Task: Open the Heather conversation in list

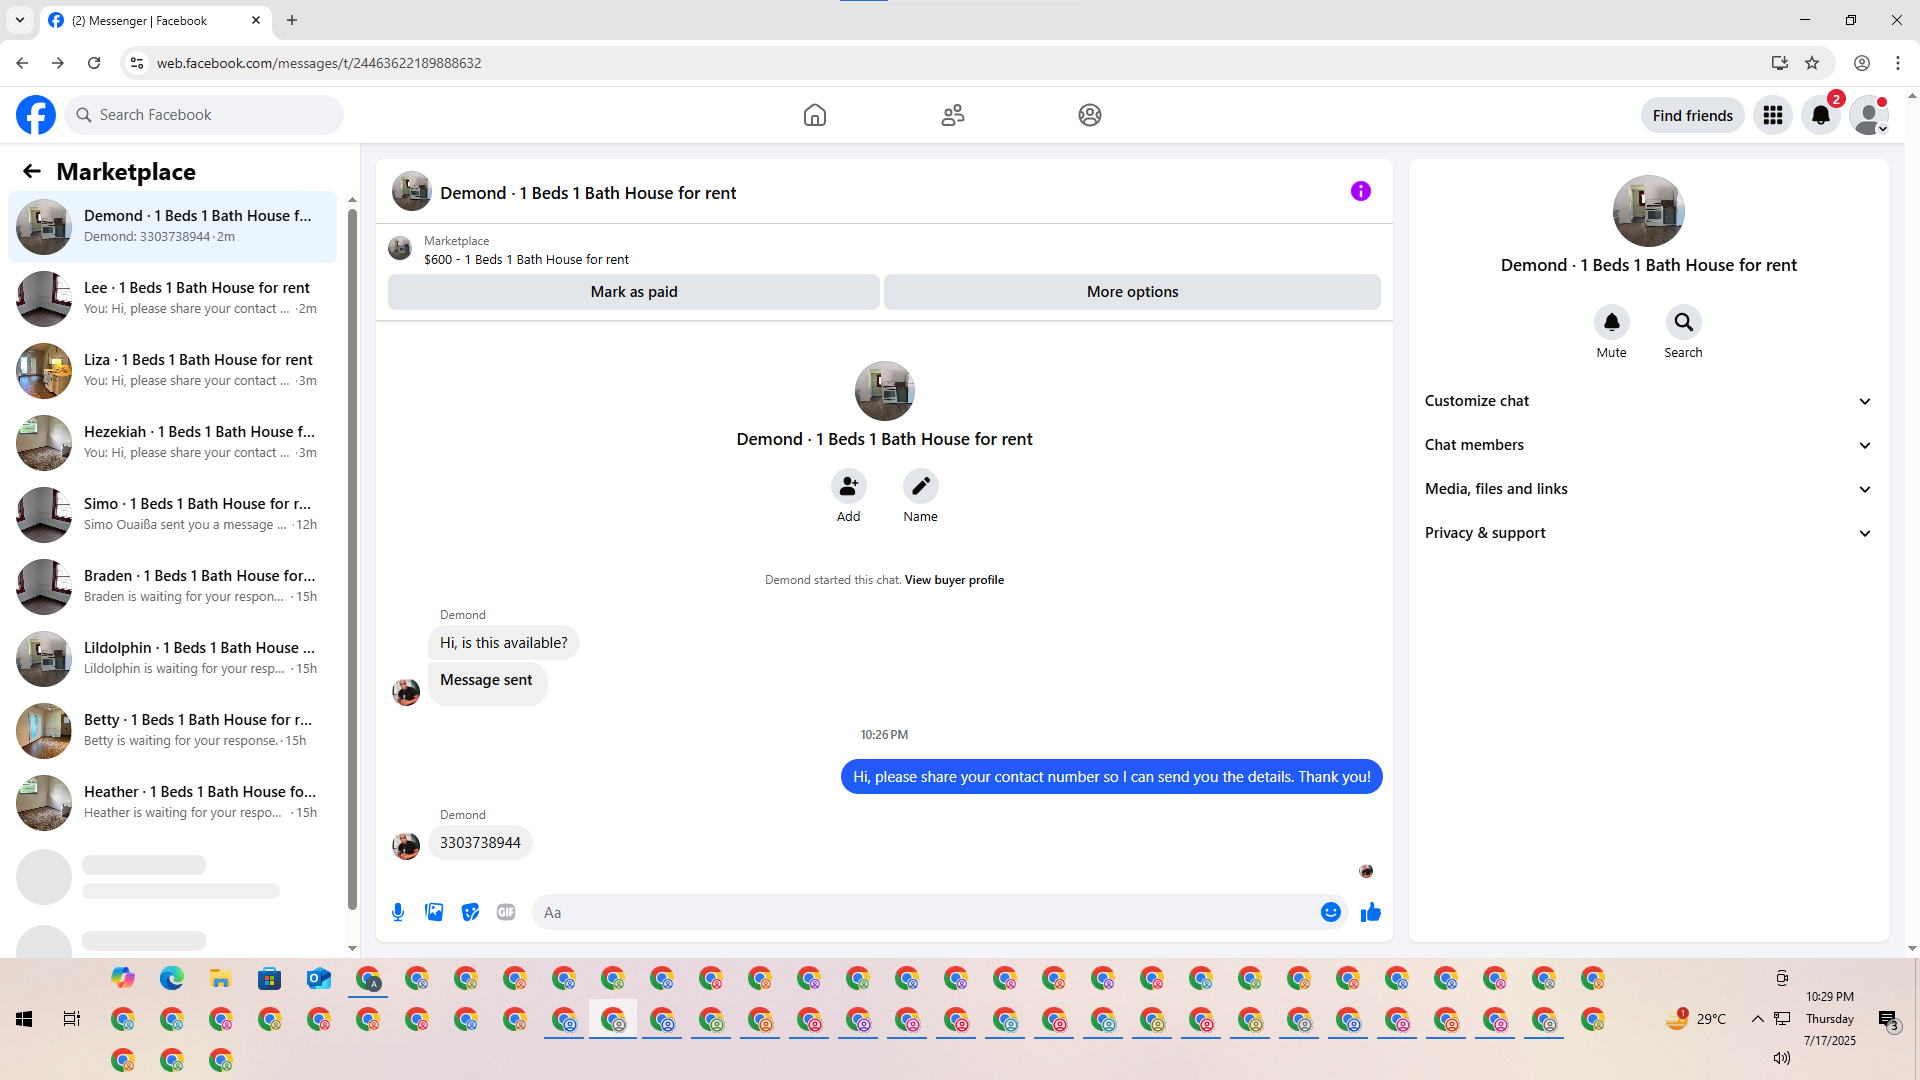Action: coord(172,803)
